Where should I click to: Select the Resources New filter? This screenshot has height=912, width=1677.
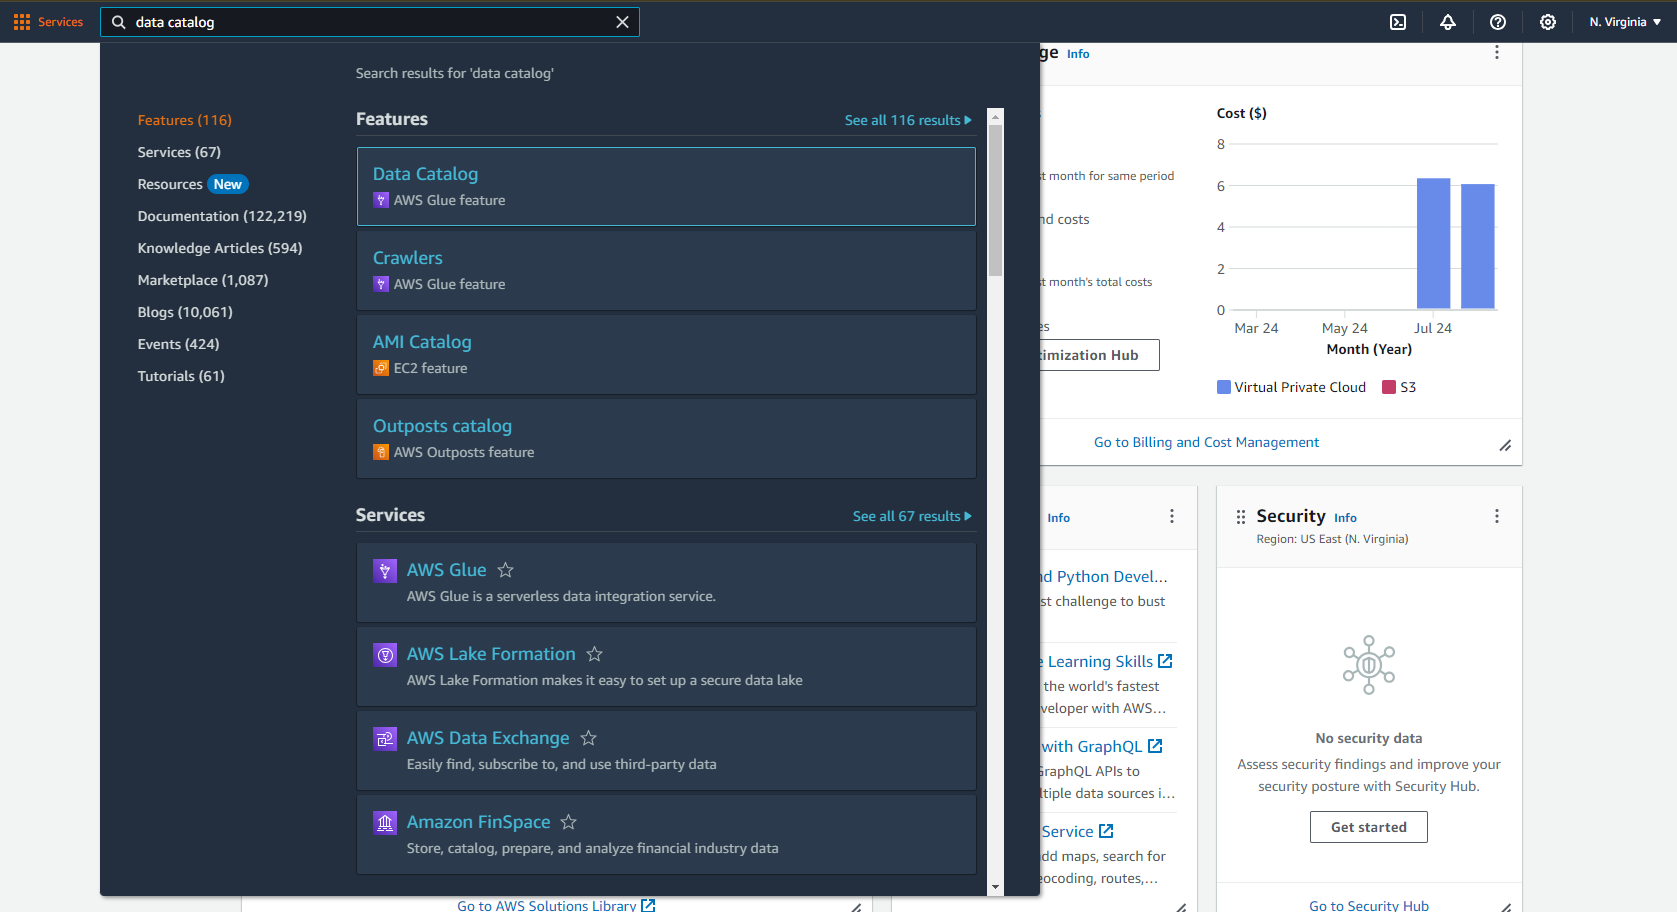(193, 184)
